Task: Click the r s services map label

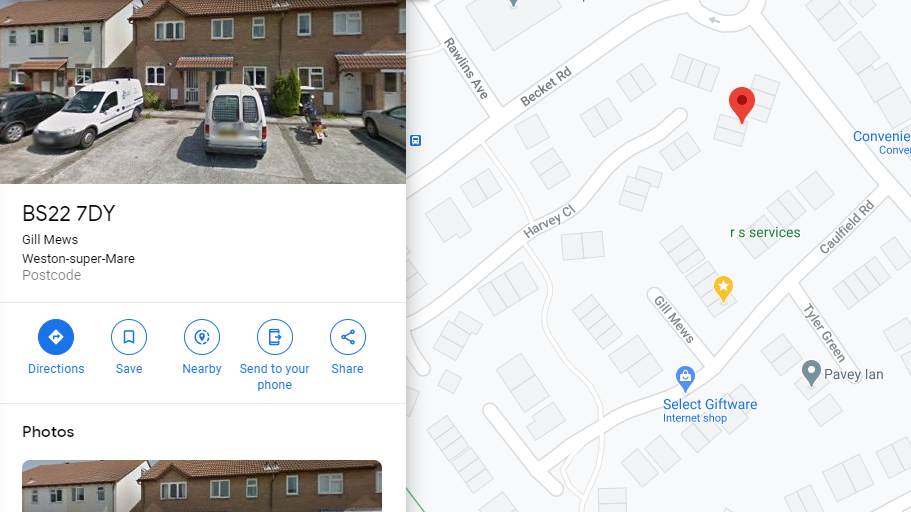Action: tap(765, 232)
